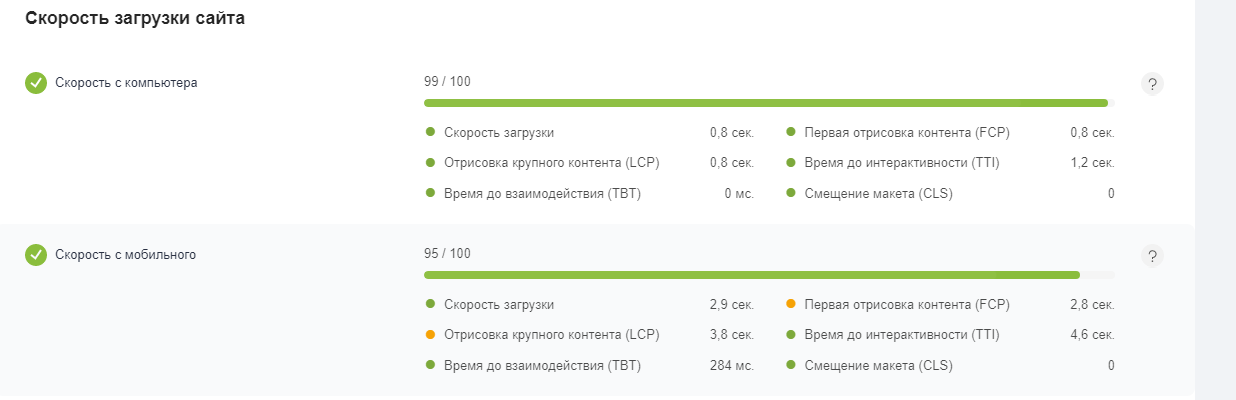
Task: Click green checkmark next to Скорость с компьютера
Action: click(36, 83)
